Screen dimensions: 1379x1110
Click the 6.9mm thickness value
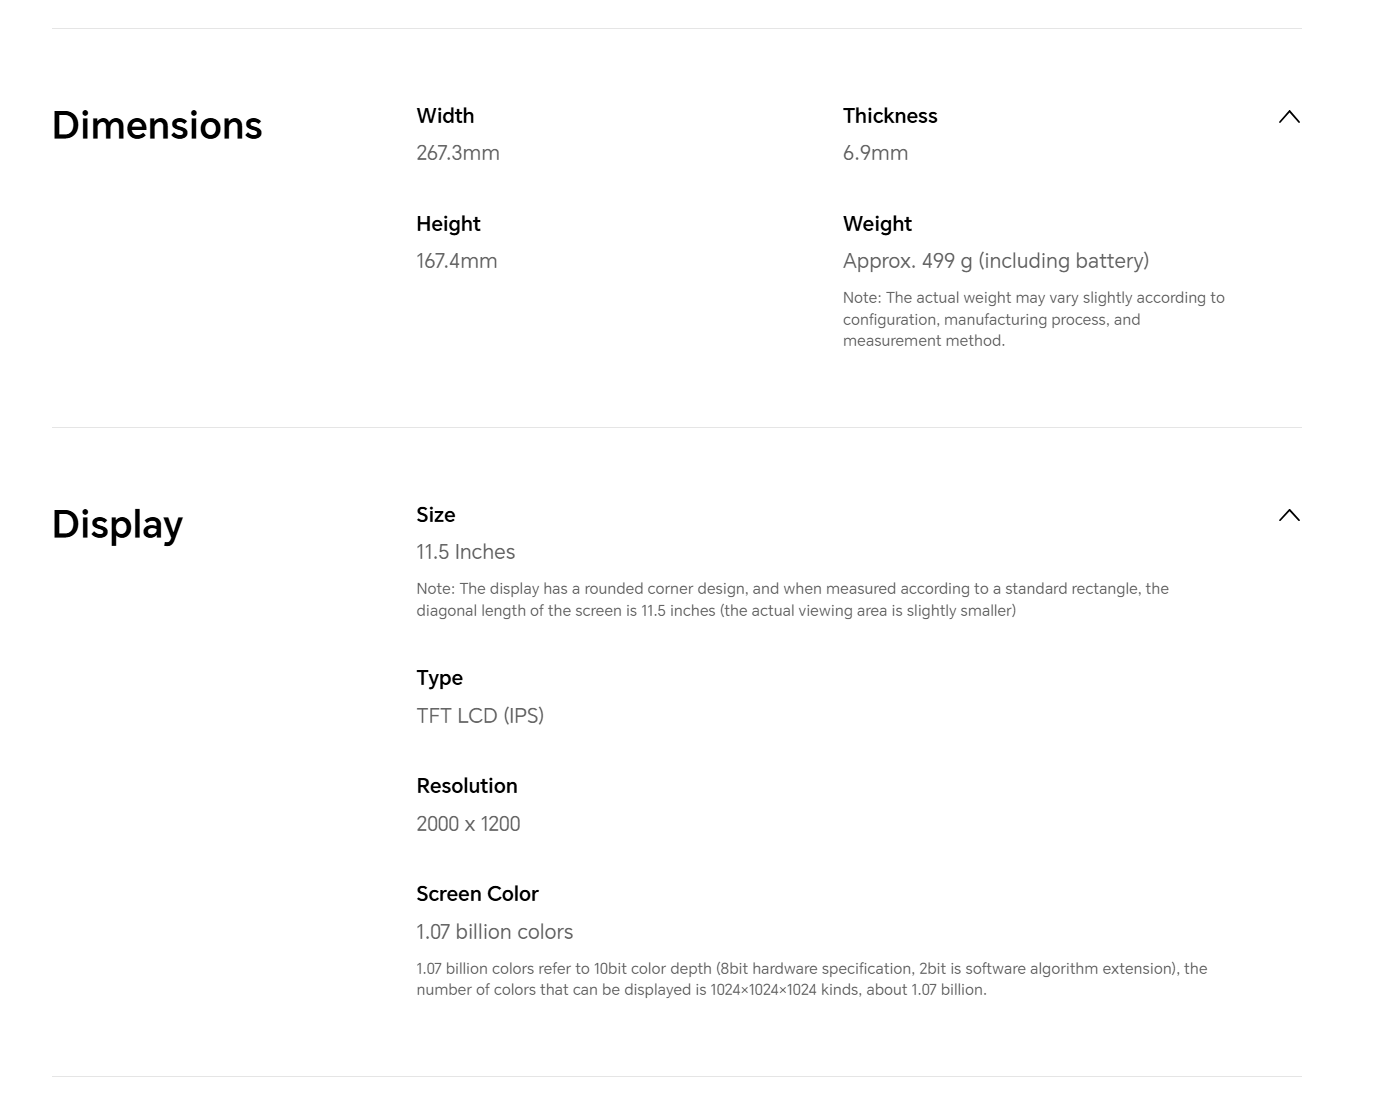[875, 153]
